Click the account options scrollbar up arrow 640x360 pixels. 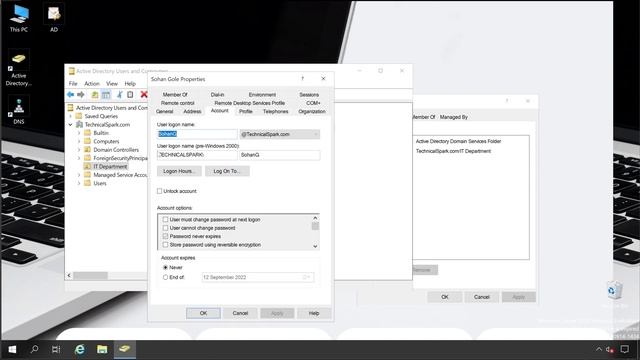pos(315,218)
